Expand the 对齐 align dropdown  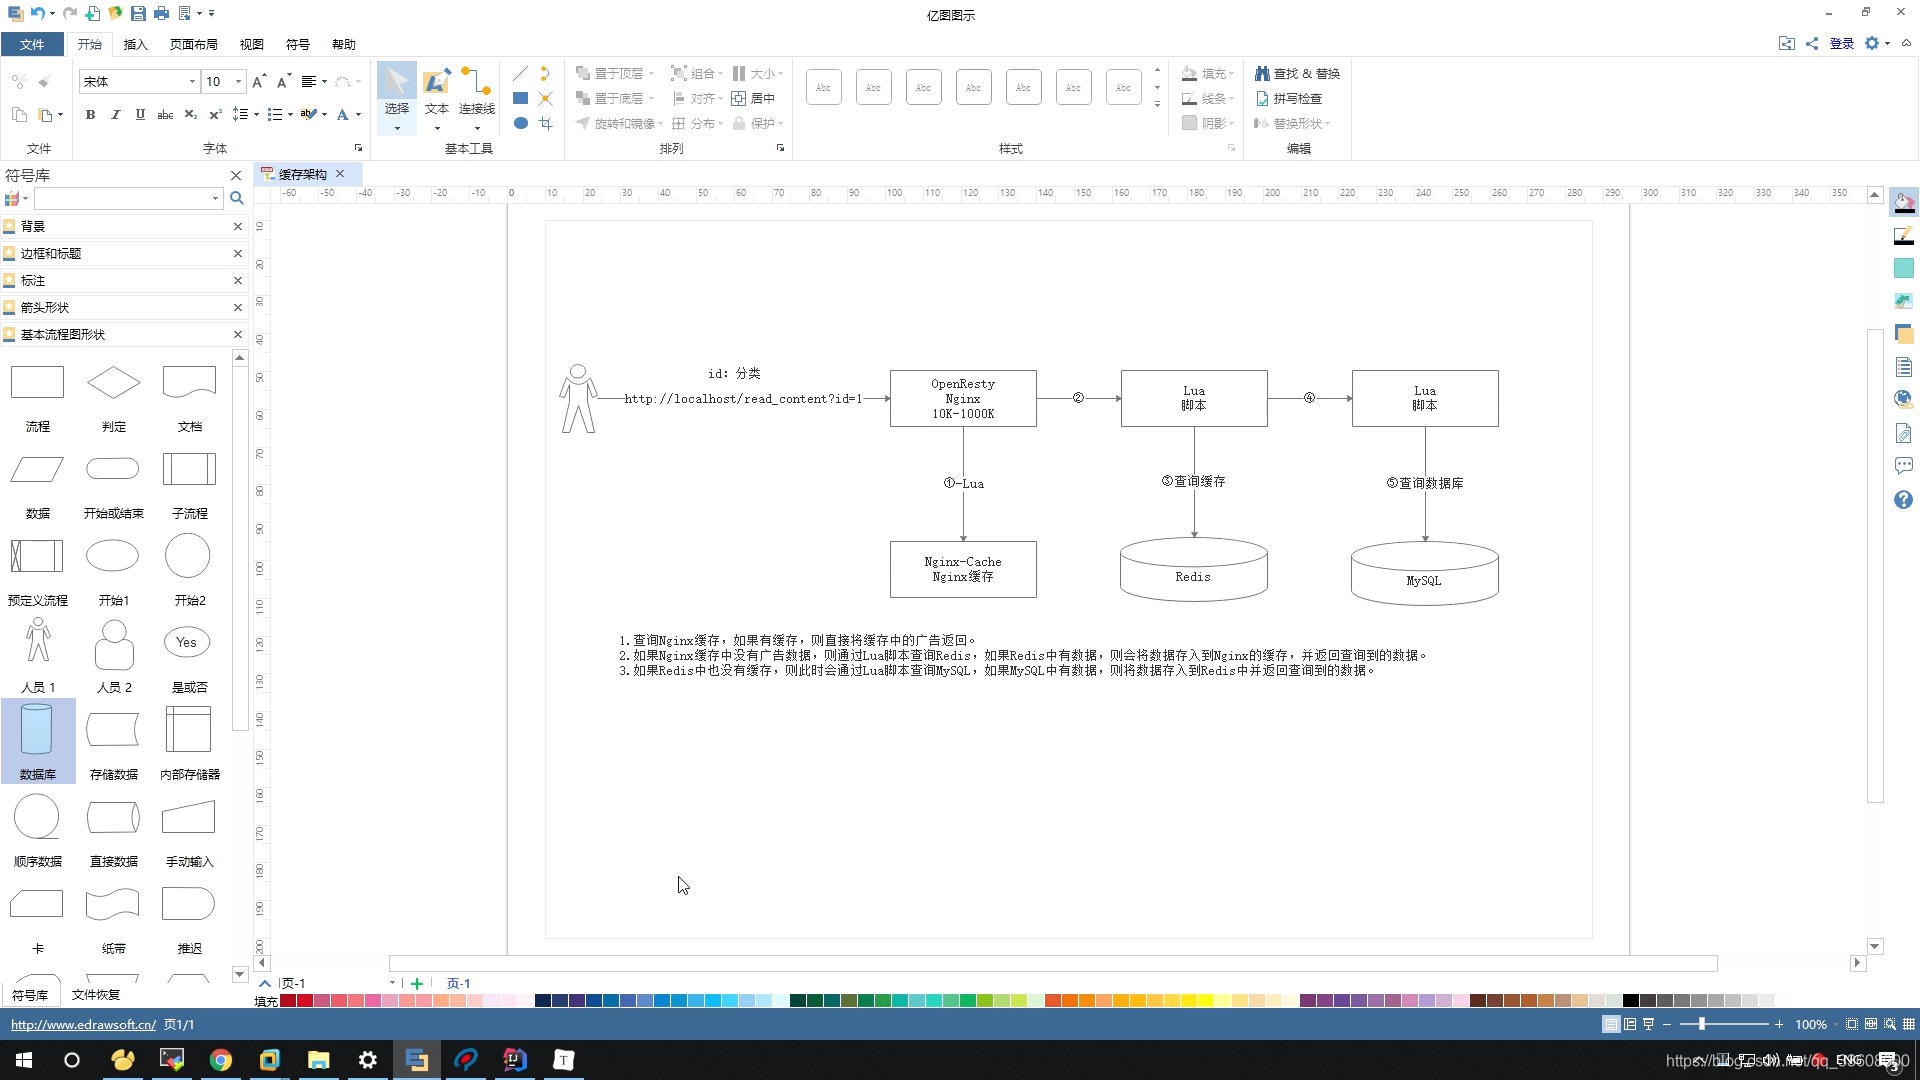(720, 99)
